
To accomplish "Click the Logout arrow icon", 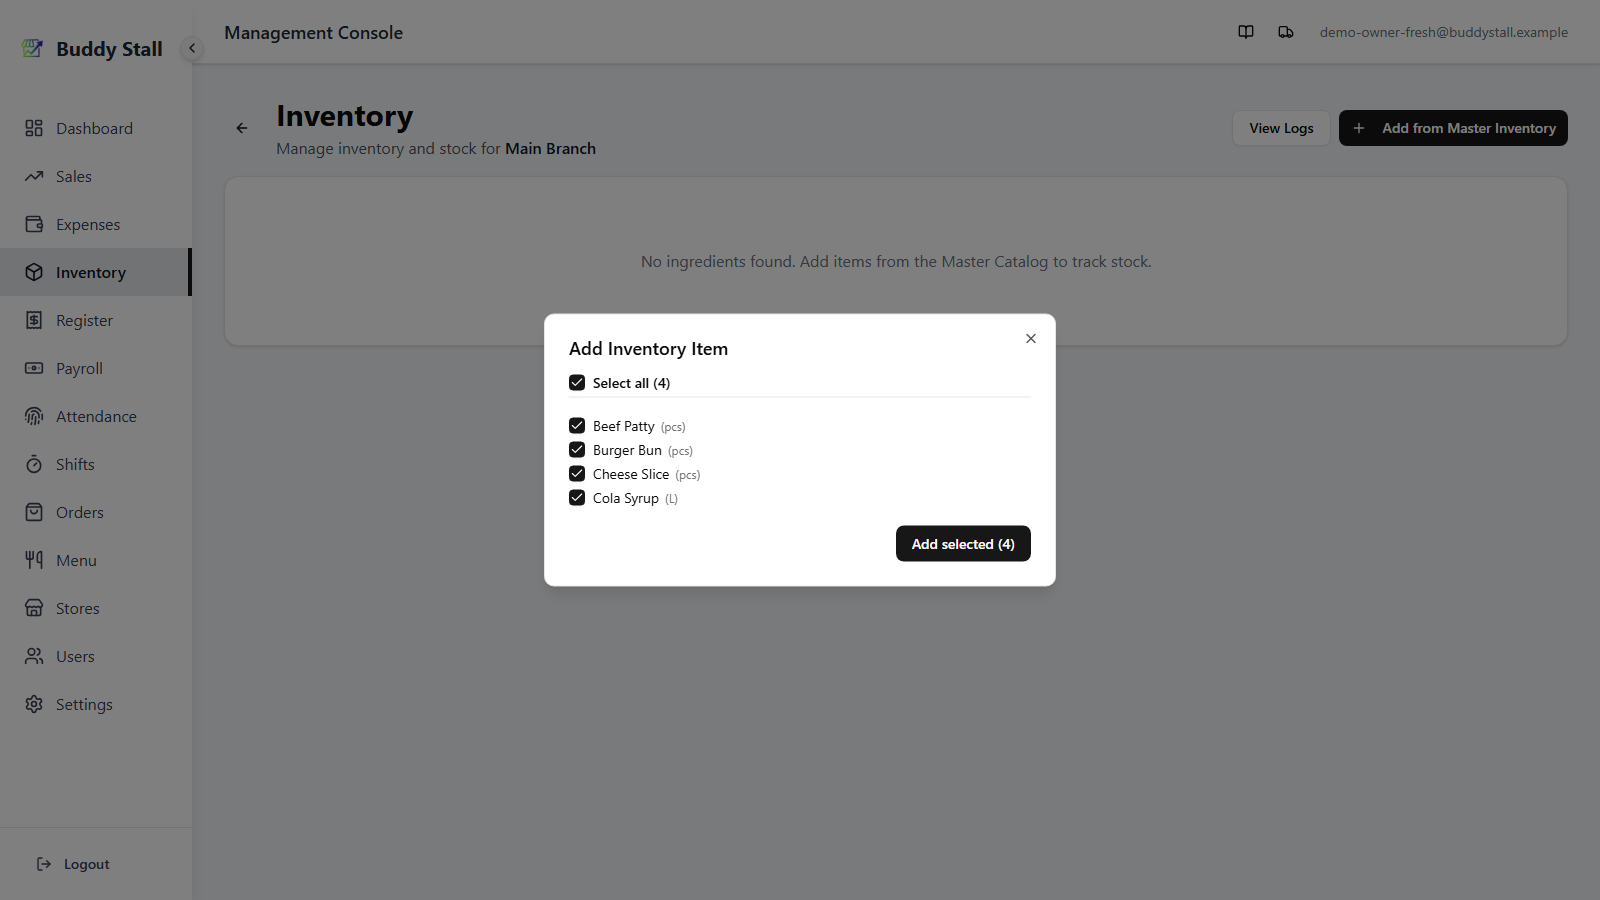I will pos(44,864).
